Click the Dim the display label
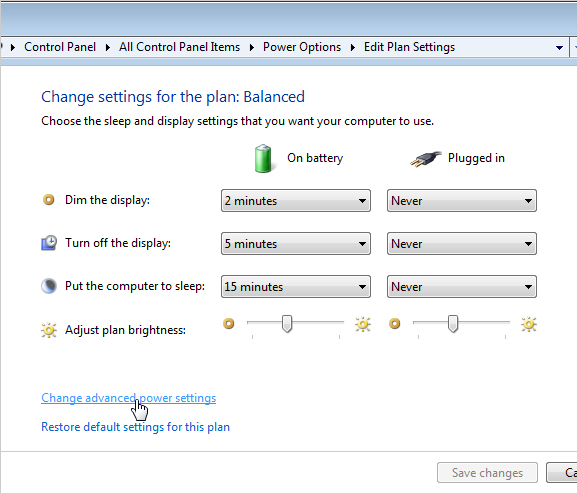The width and height of the screenshot is (577, 493). click(107, 200)
